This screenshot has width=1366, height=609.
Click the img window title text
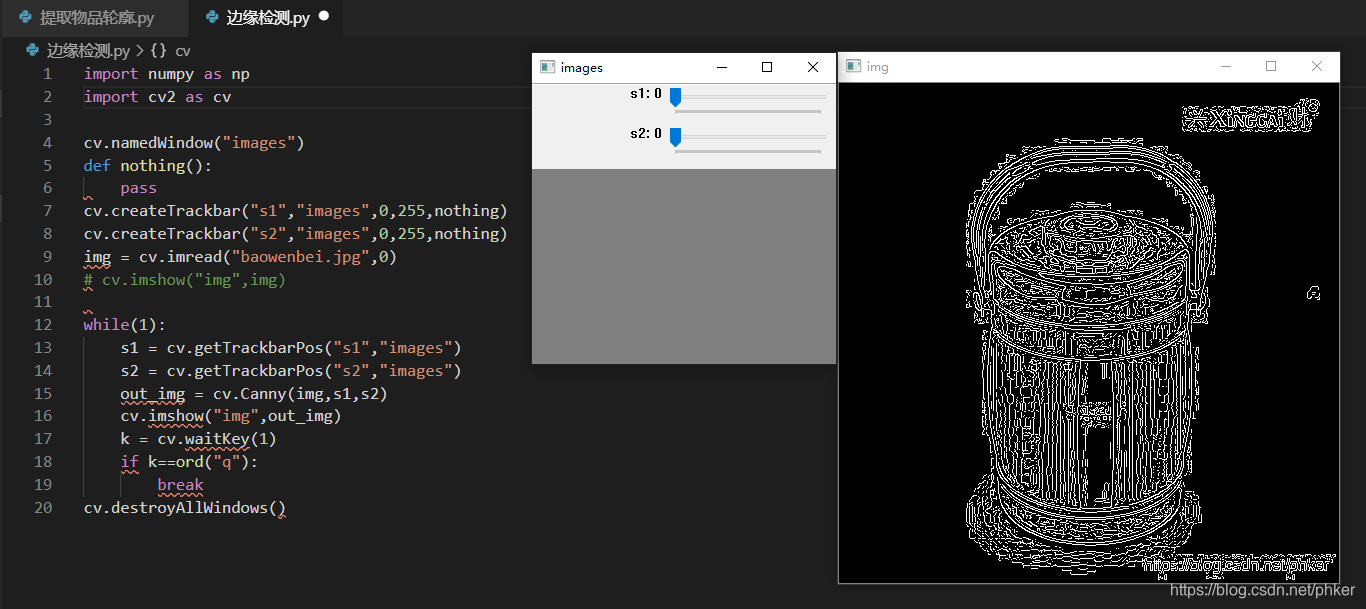pos(878,66)
